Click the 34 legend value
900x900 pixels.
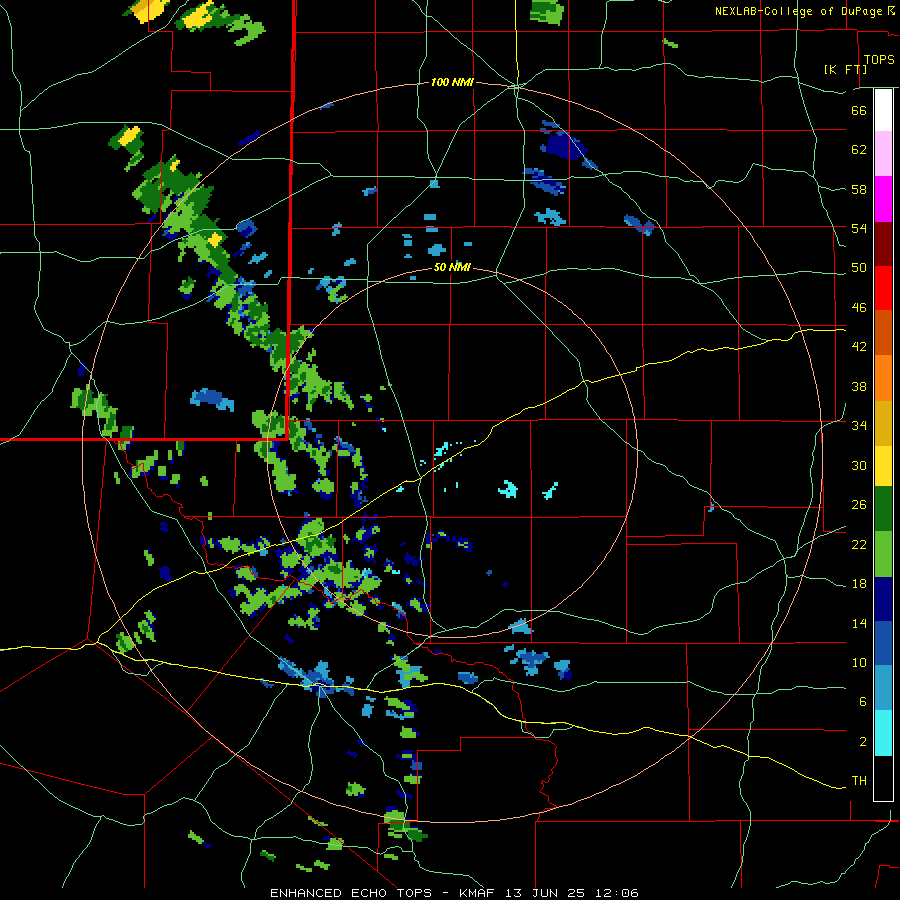(x=859, y=426)
